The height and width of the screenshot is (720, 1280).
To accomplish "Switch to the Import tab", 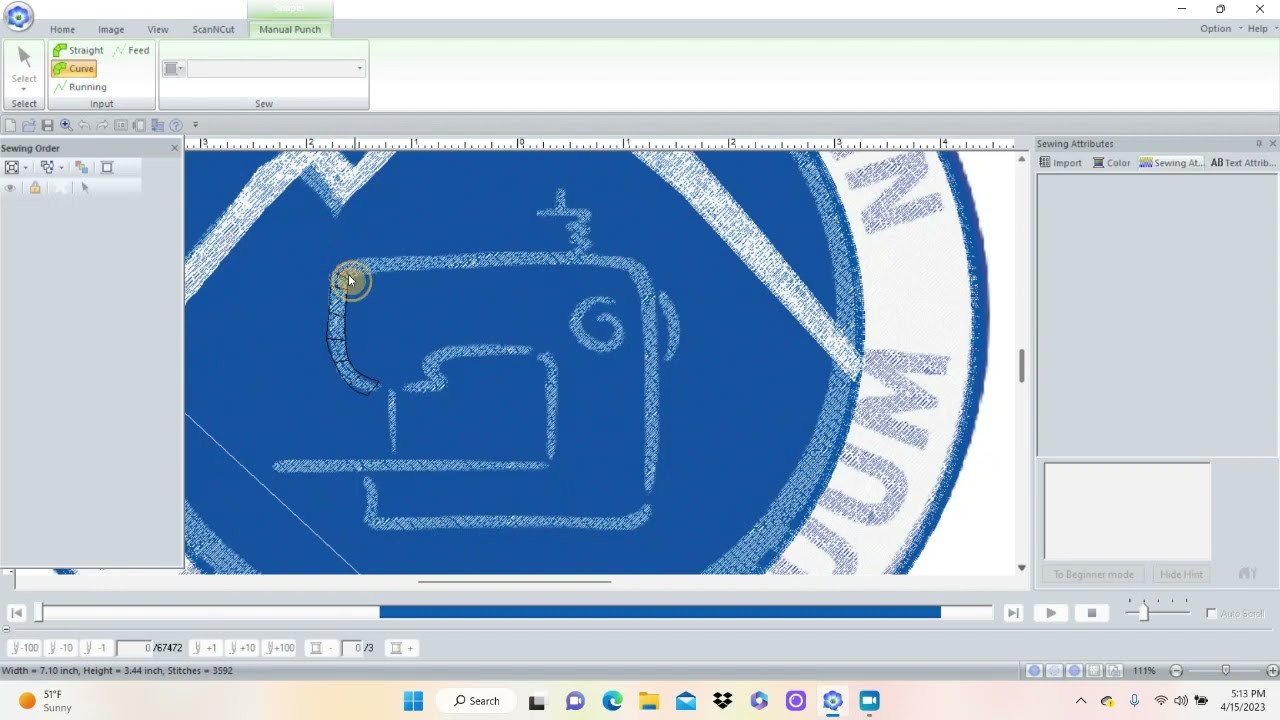I will [x=1061, y=163].
